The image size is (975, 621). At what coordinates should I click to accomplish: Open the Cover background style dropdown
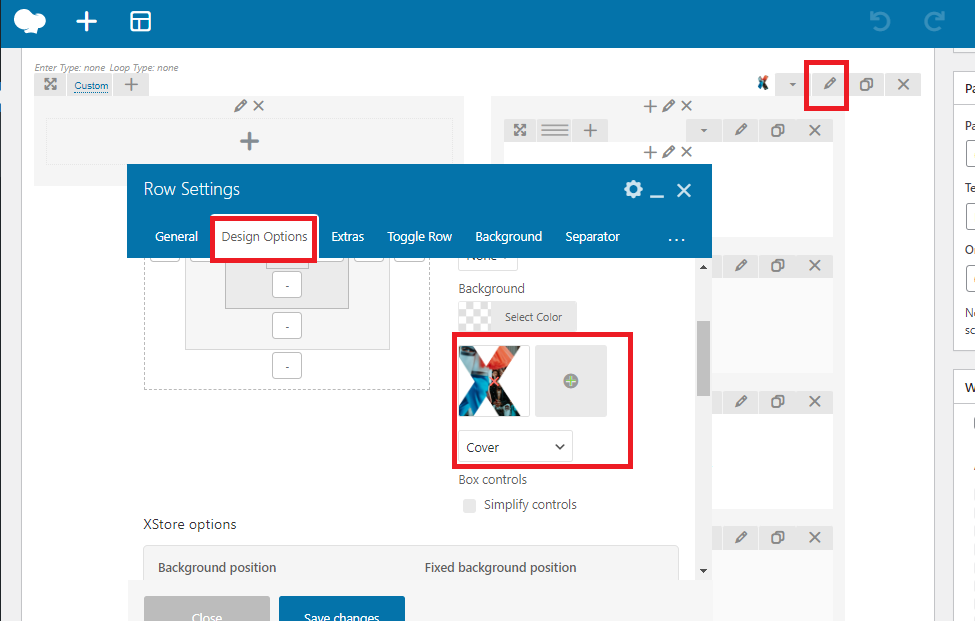coord(515,447)
